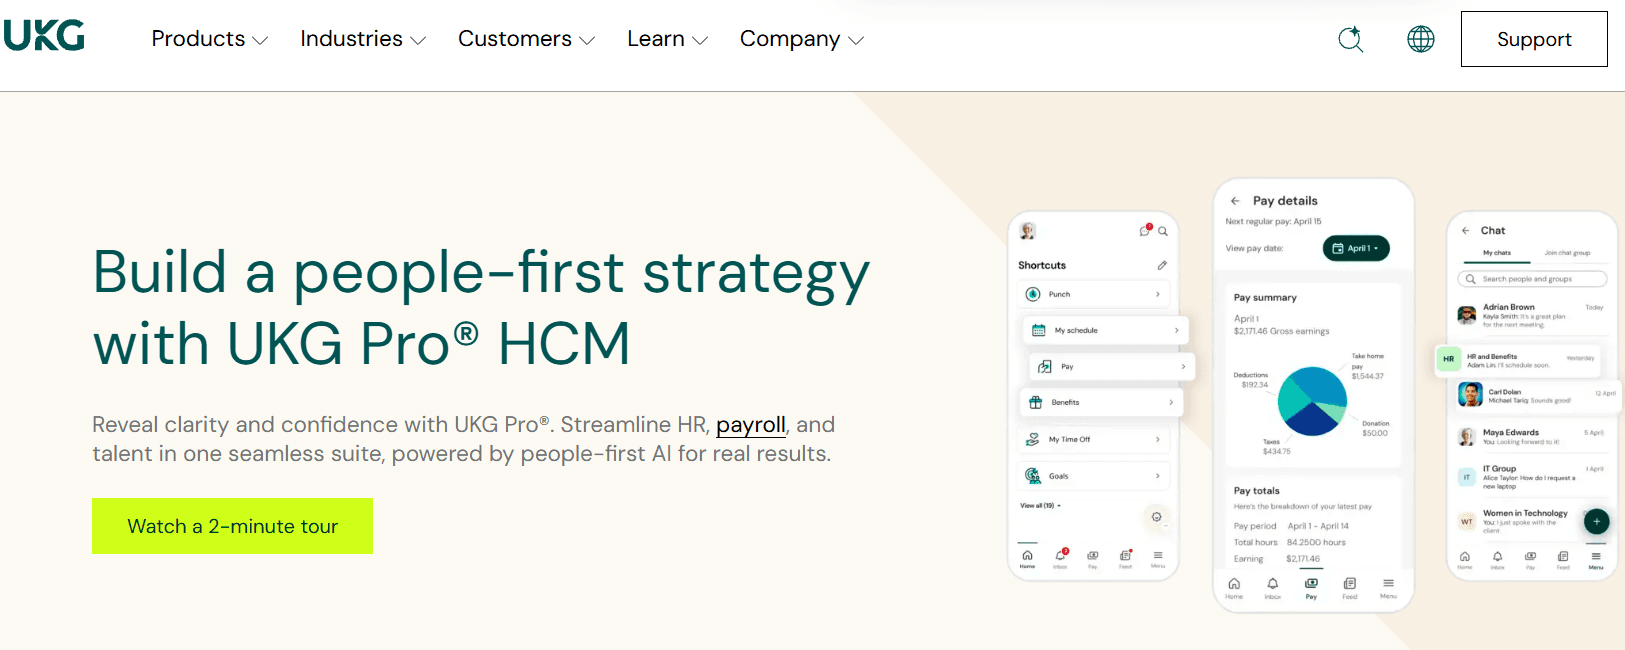Image resolution: width=1625 pixels, height=650 pixels.
Task: Expand the Benefits row chevron
Action: click(1171, 402)
